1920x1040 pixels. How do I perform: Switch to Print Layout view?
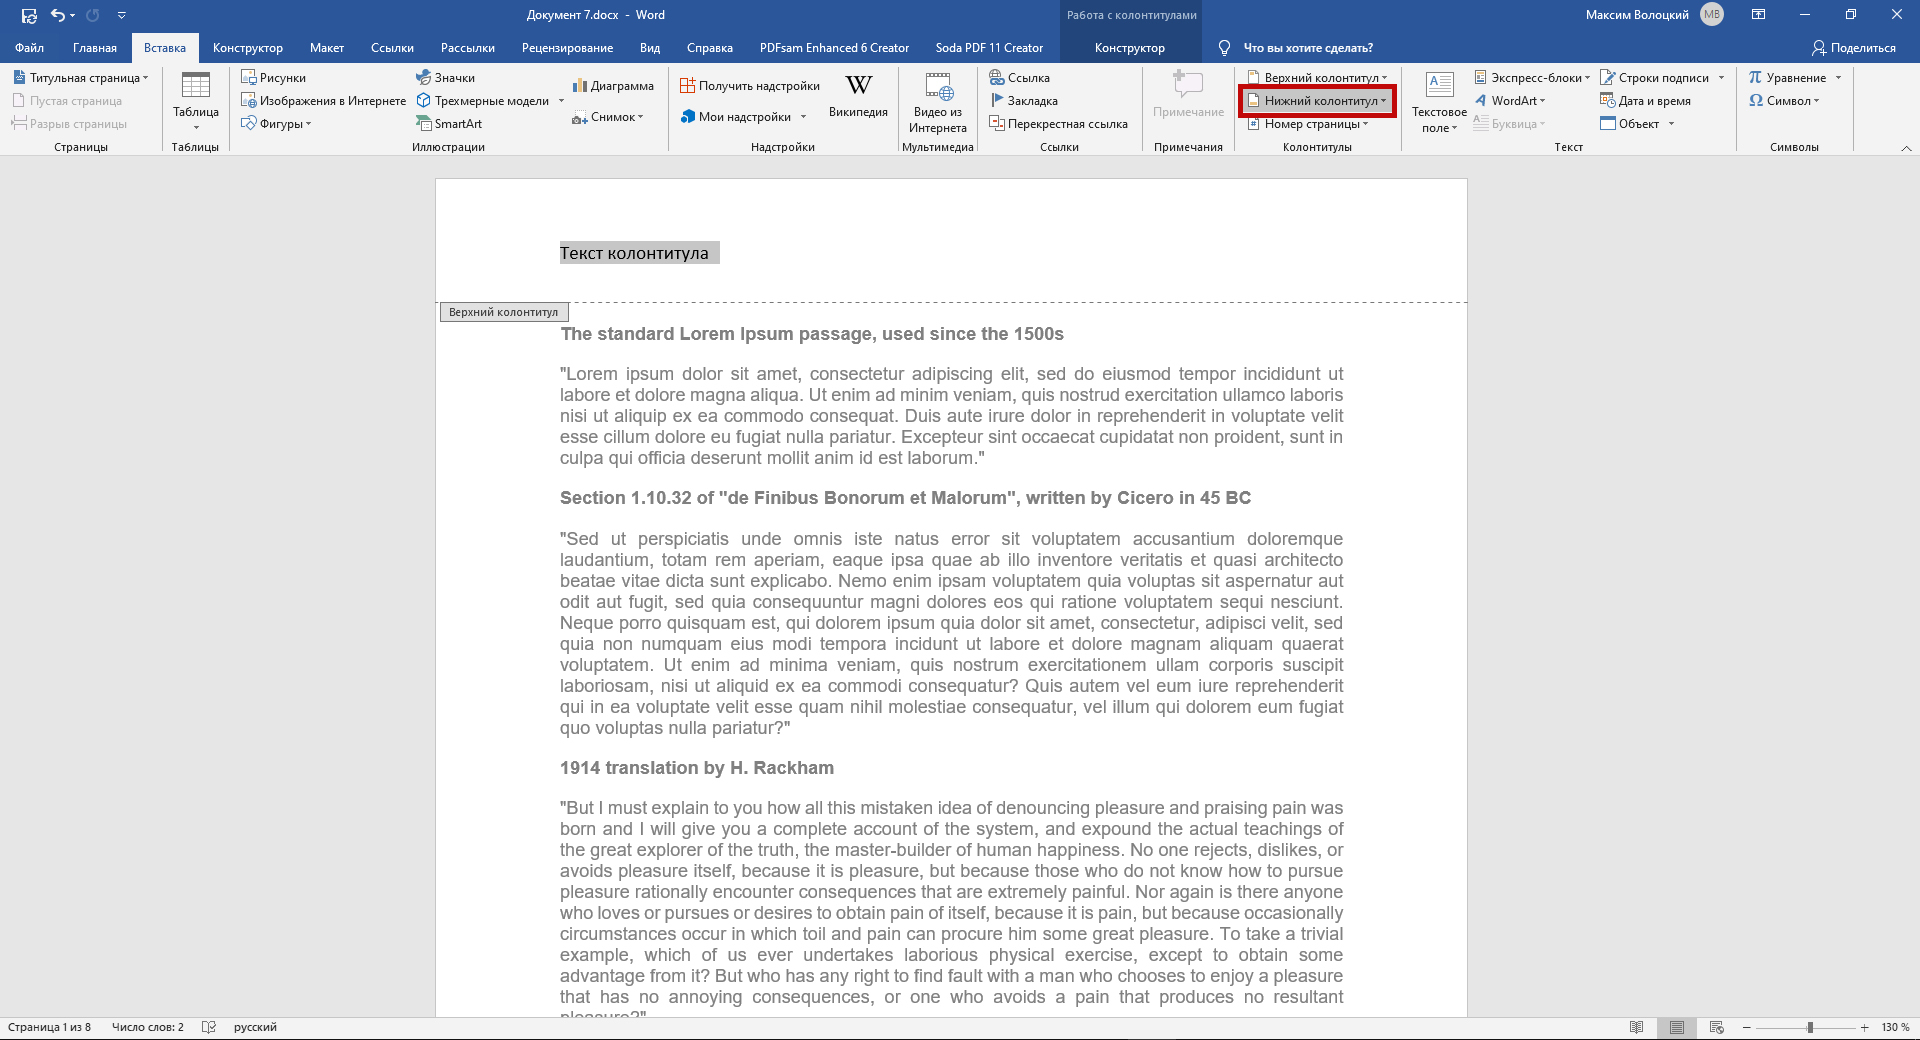pyautogui.click(x=1677, y=1027)
